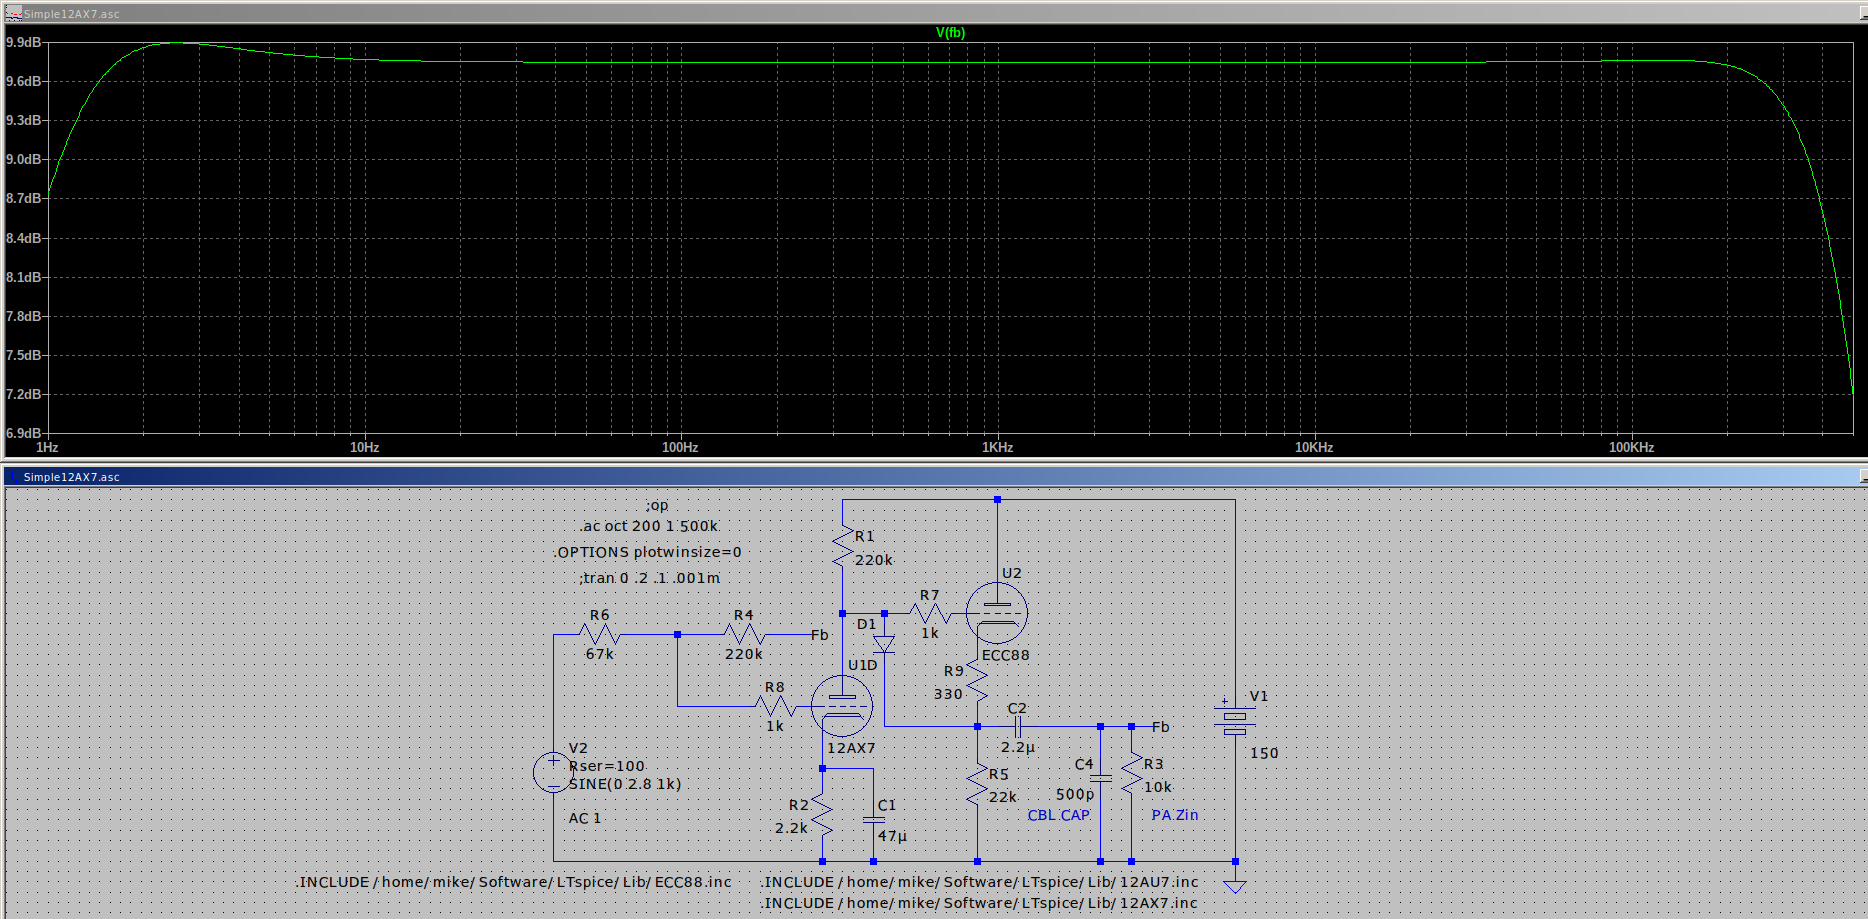Click the 500p value of C4
Viewport: 1868px width, 919px height.
tap(1075, 794)
